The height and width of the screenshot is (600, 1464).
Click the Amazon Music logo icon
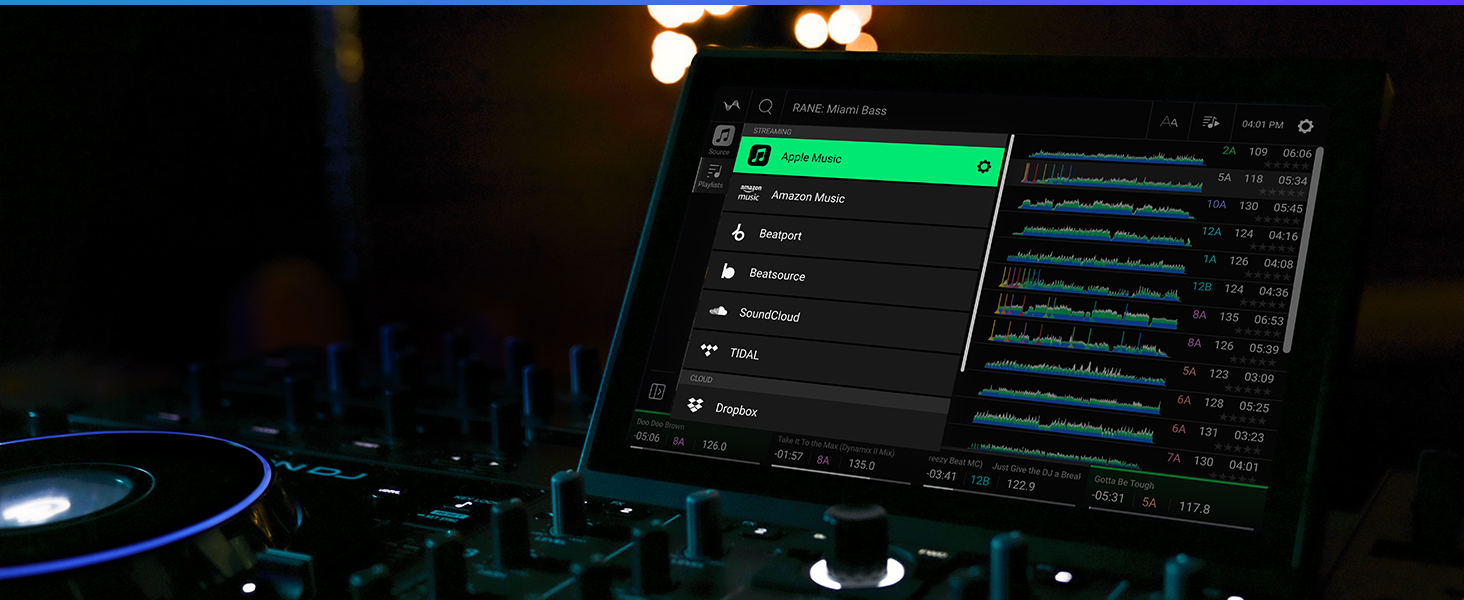(x=749, y=192)
